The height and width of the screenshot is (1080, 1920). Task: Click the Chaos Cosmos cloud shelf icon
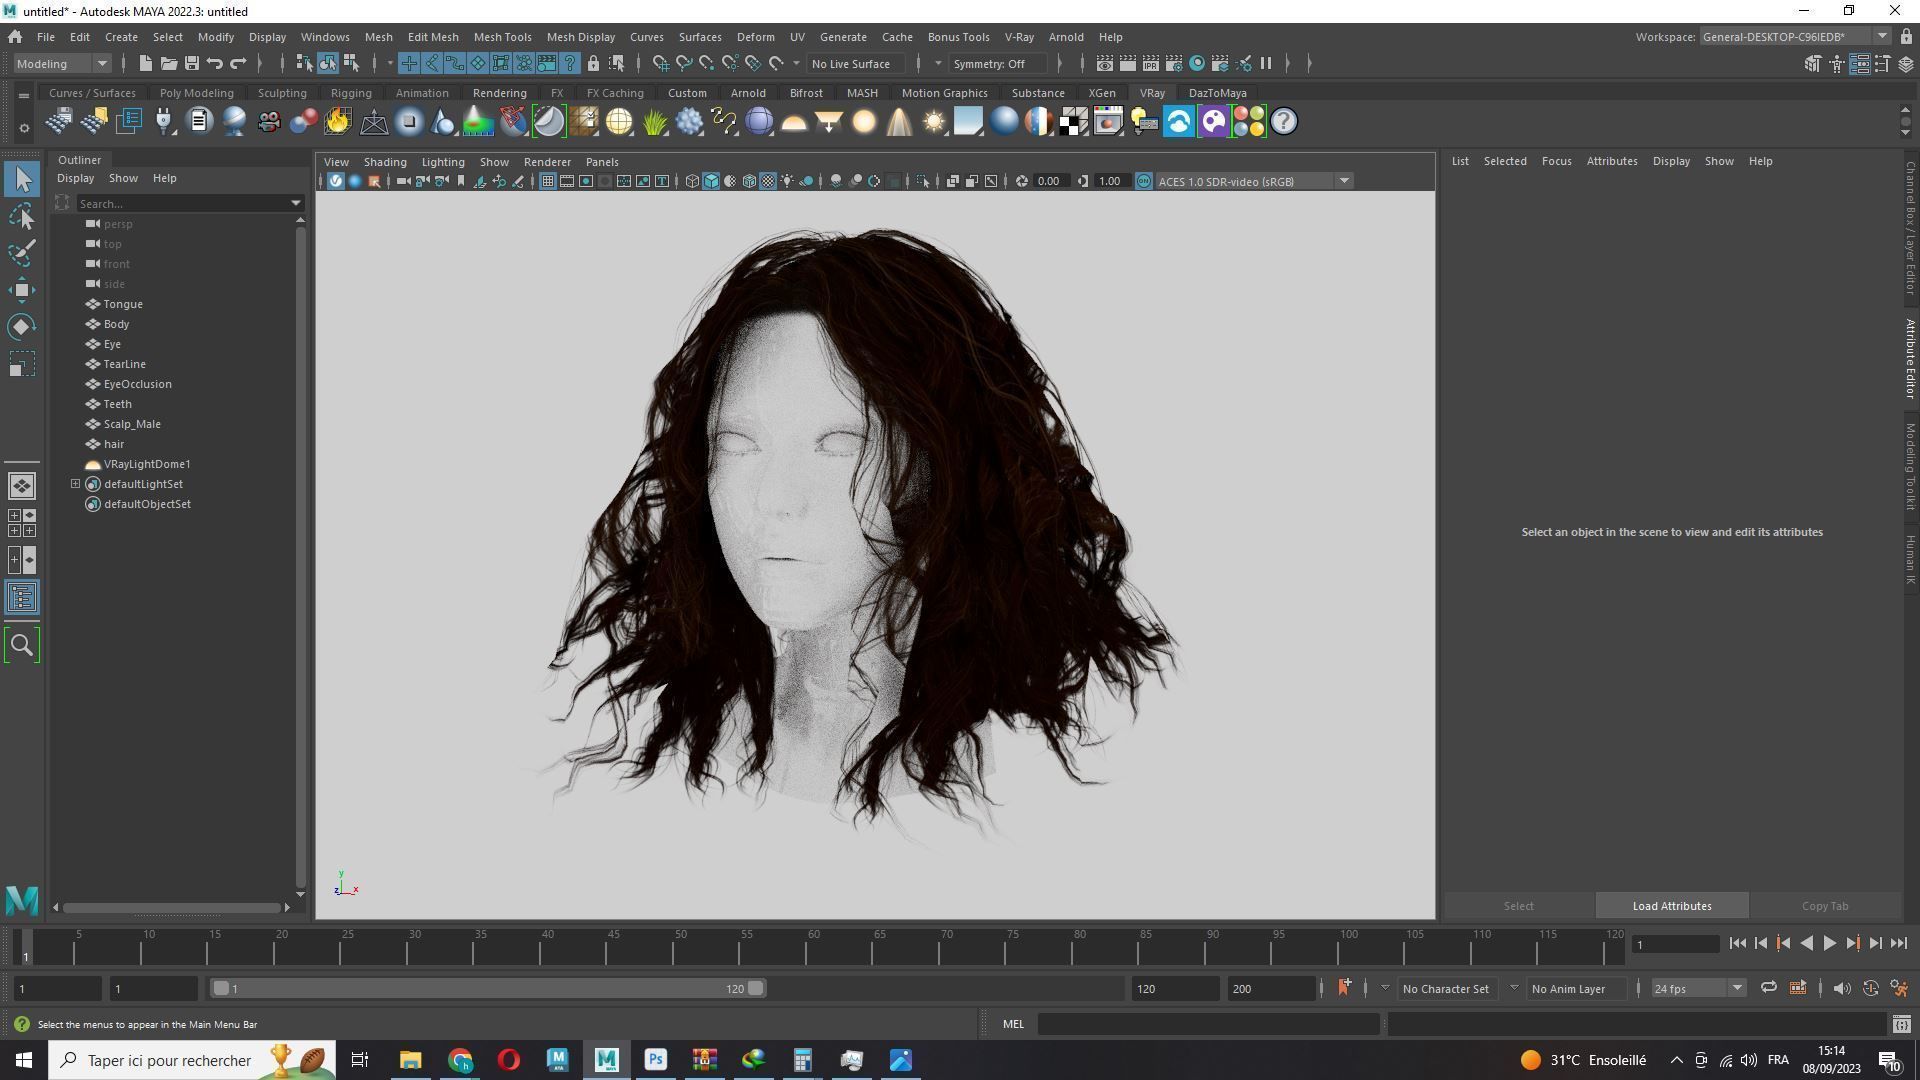[x=1178, y=122]
